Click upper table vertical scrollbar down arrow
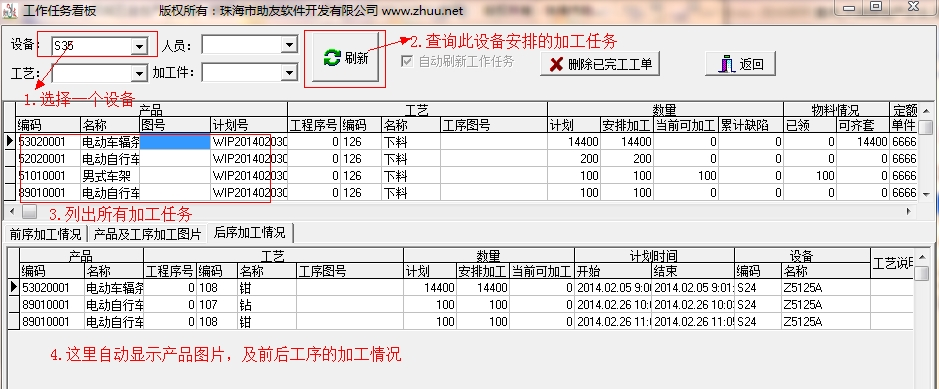Image resolution: width=939 pixels, height=389 pixels. pyautogui.click(x=926, y=194)
